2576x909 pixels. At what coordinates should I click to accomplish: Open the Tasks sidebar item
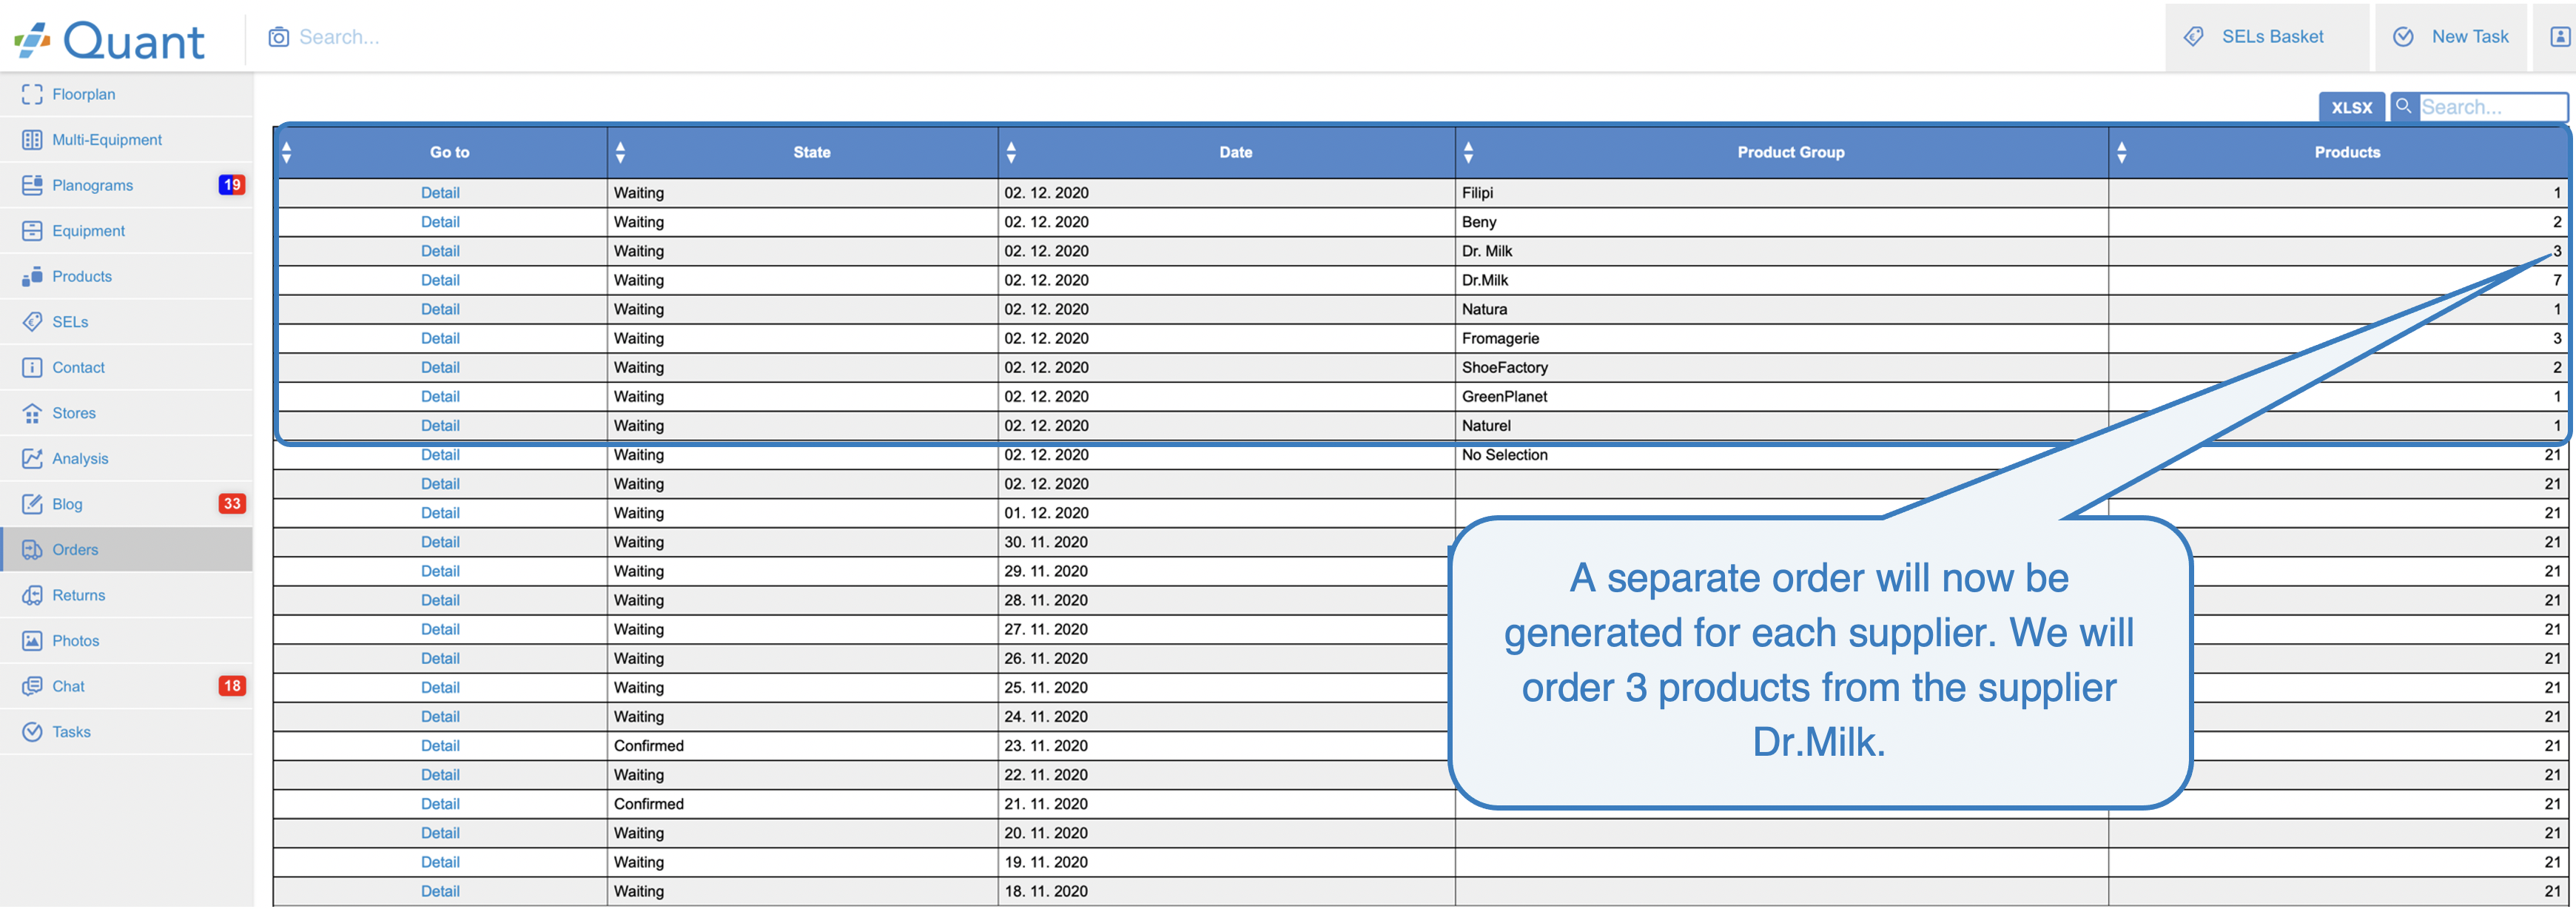71,732
